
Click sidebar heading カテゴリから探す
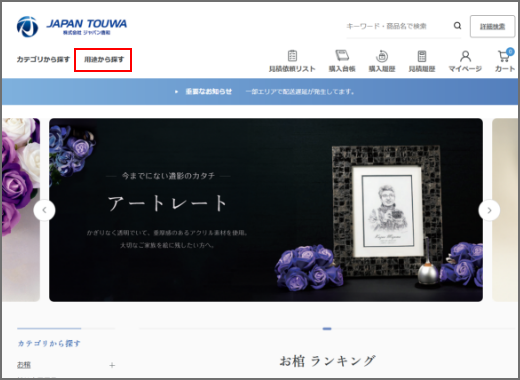coord(49,343)
